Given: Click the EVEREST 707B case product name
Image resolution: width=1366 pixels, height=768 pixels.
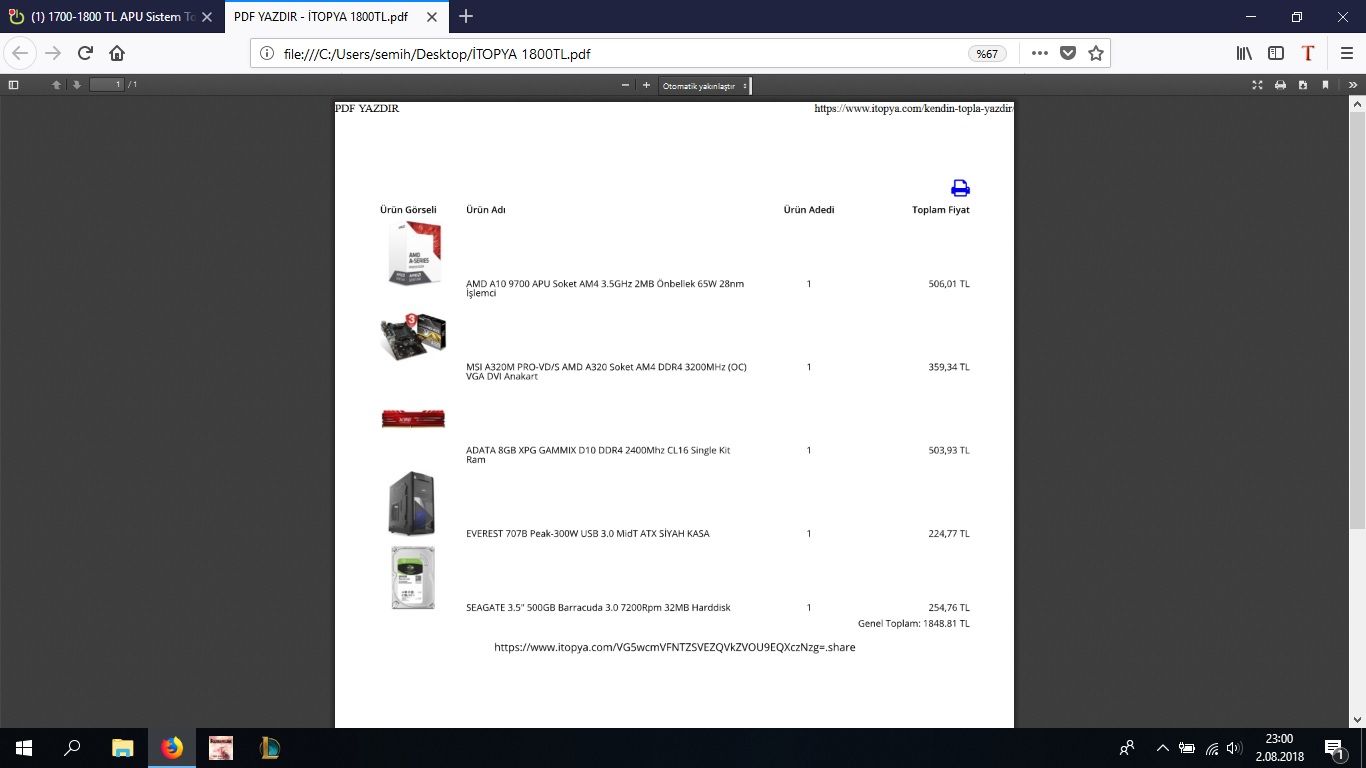Looking at the screenshot, I should pyautogui.click(x=588, y=534).
